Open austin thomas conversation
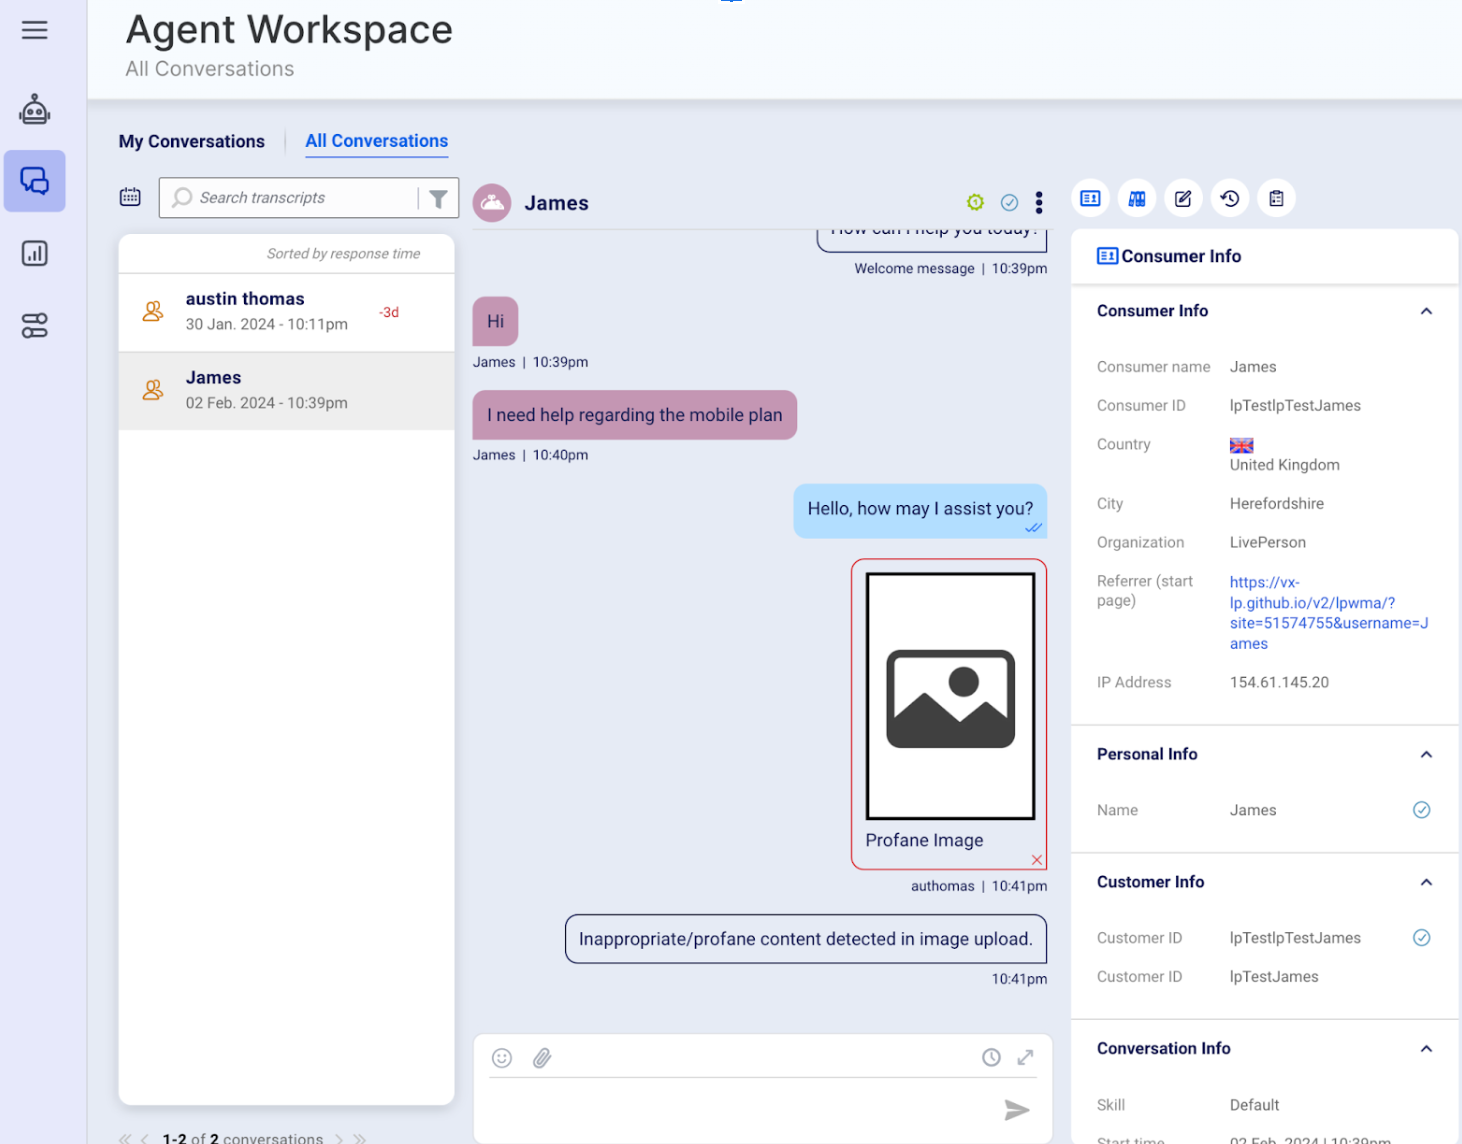 [x=287, y=312]
